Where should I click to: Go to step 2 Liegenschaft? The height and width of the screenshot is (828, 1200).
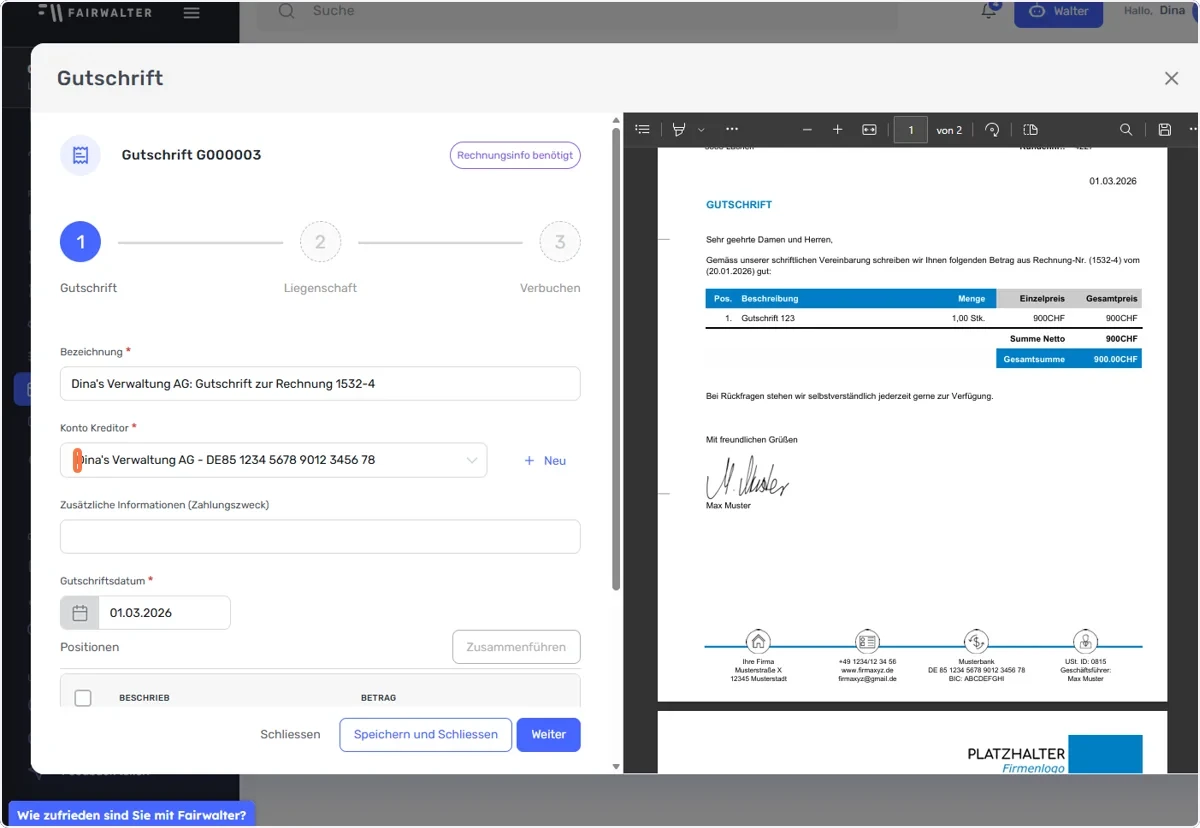[320, 242]
